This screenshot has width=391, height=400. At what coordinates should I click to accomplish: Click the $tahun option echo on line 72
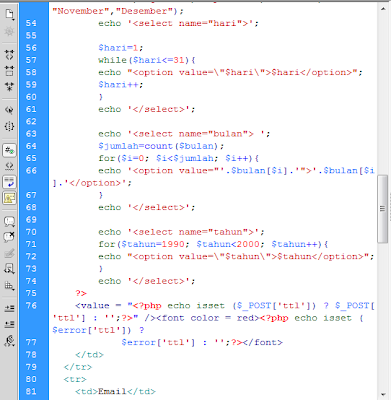(x=236, y=257)
